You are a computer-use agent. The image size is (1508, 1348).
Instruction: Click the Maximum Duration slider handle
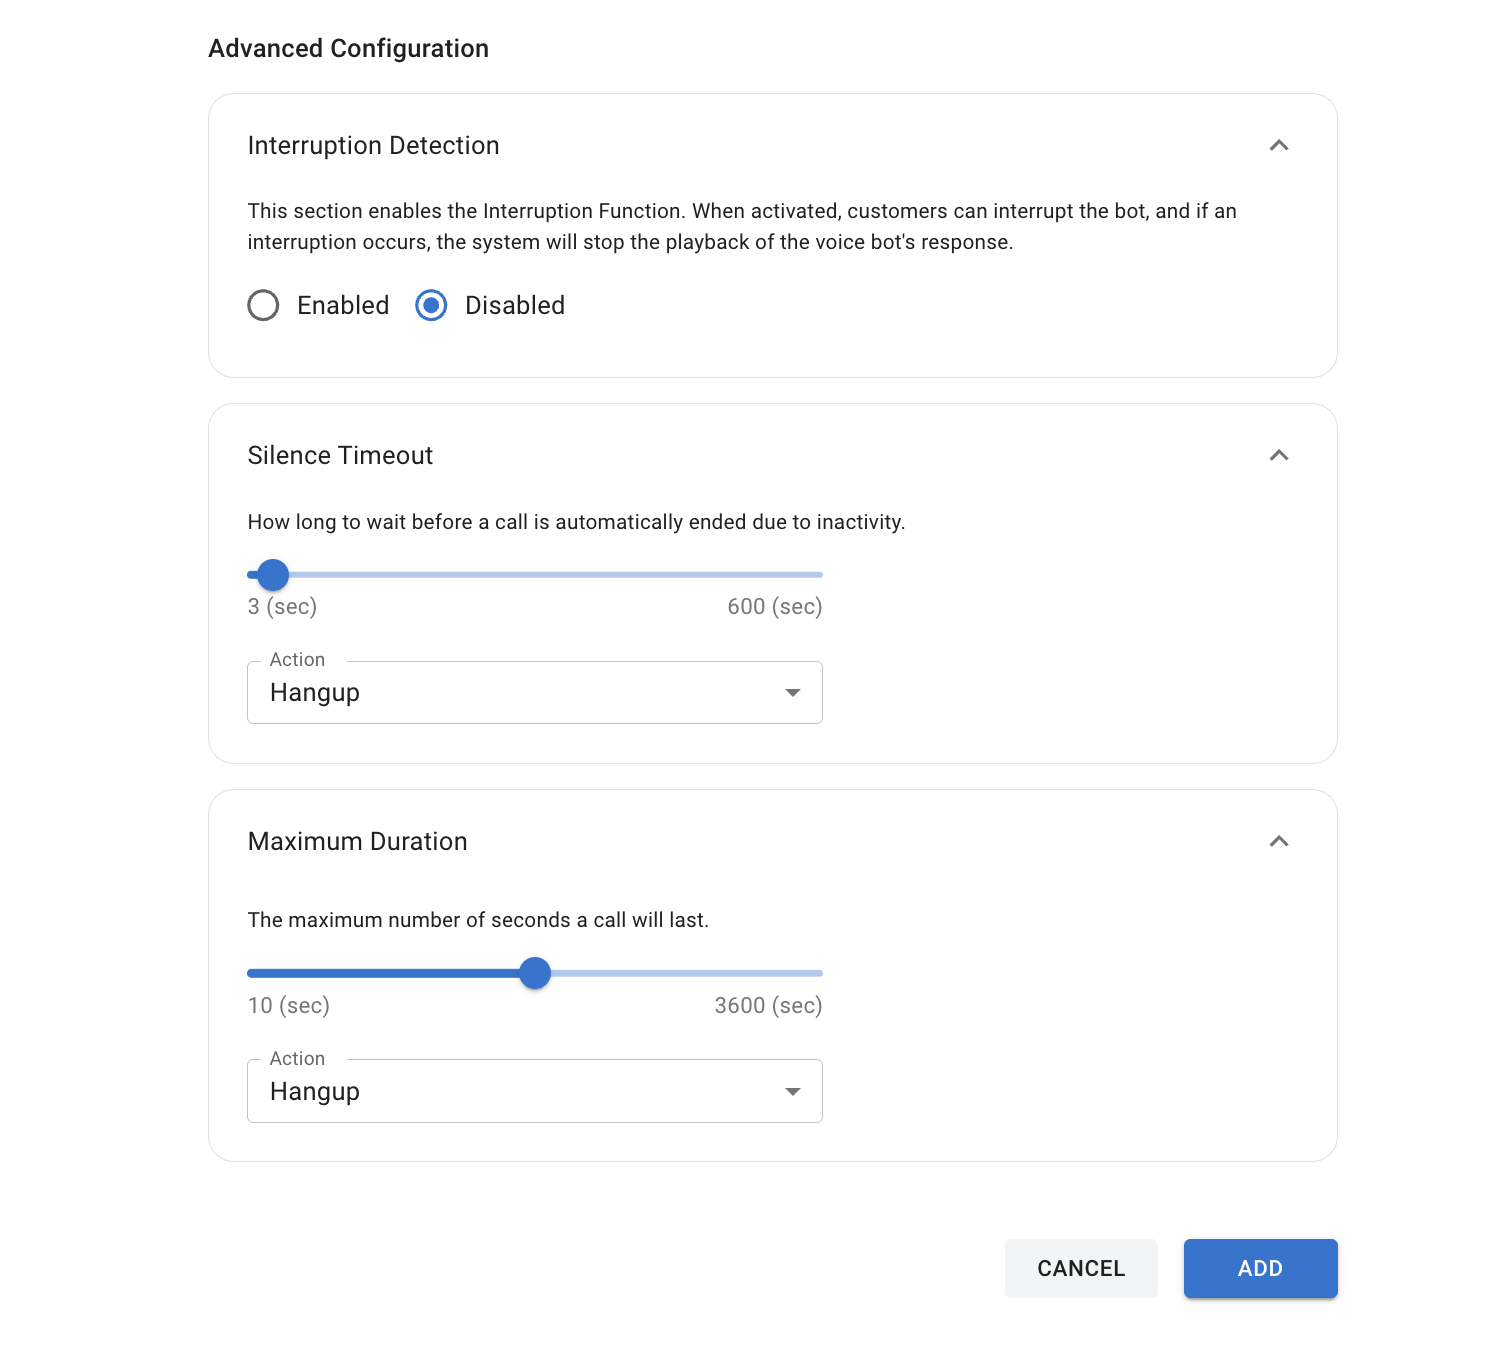coord(535,973)
